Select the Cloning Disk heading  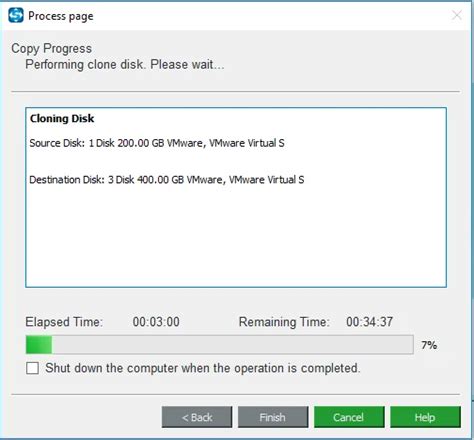(x=62, y=118)
